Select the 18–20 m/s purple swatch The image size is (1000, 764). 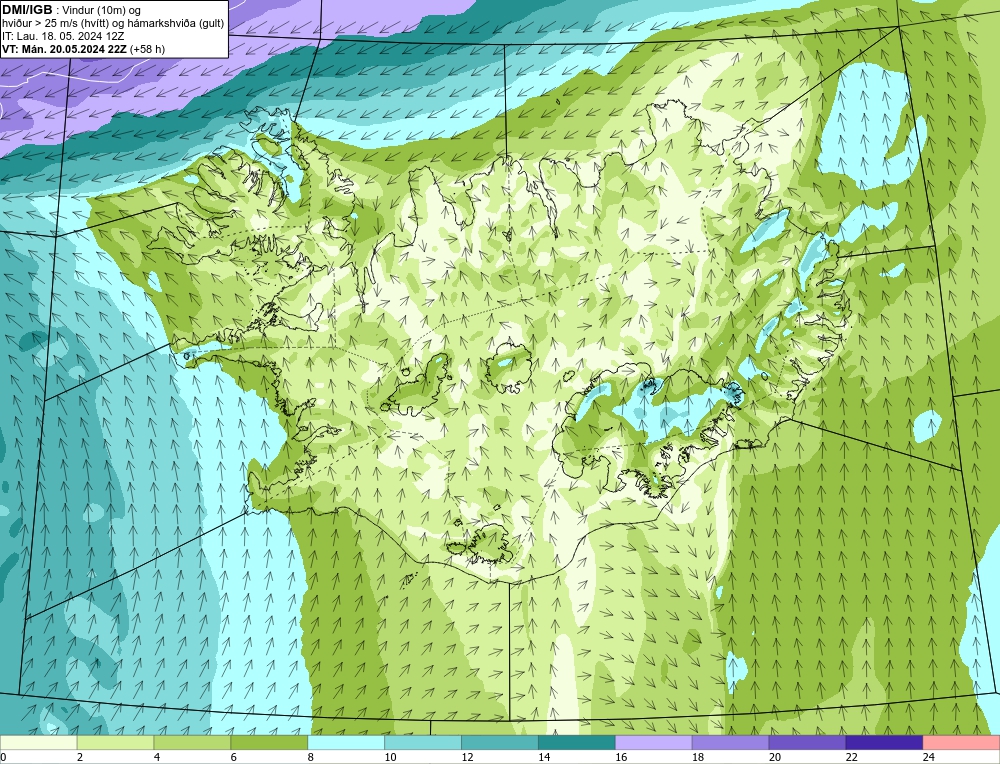pyautogui.click(x=730, y=742)
